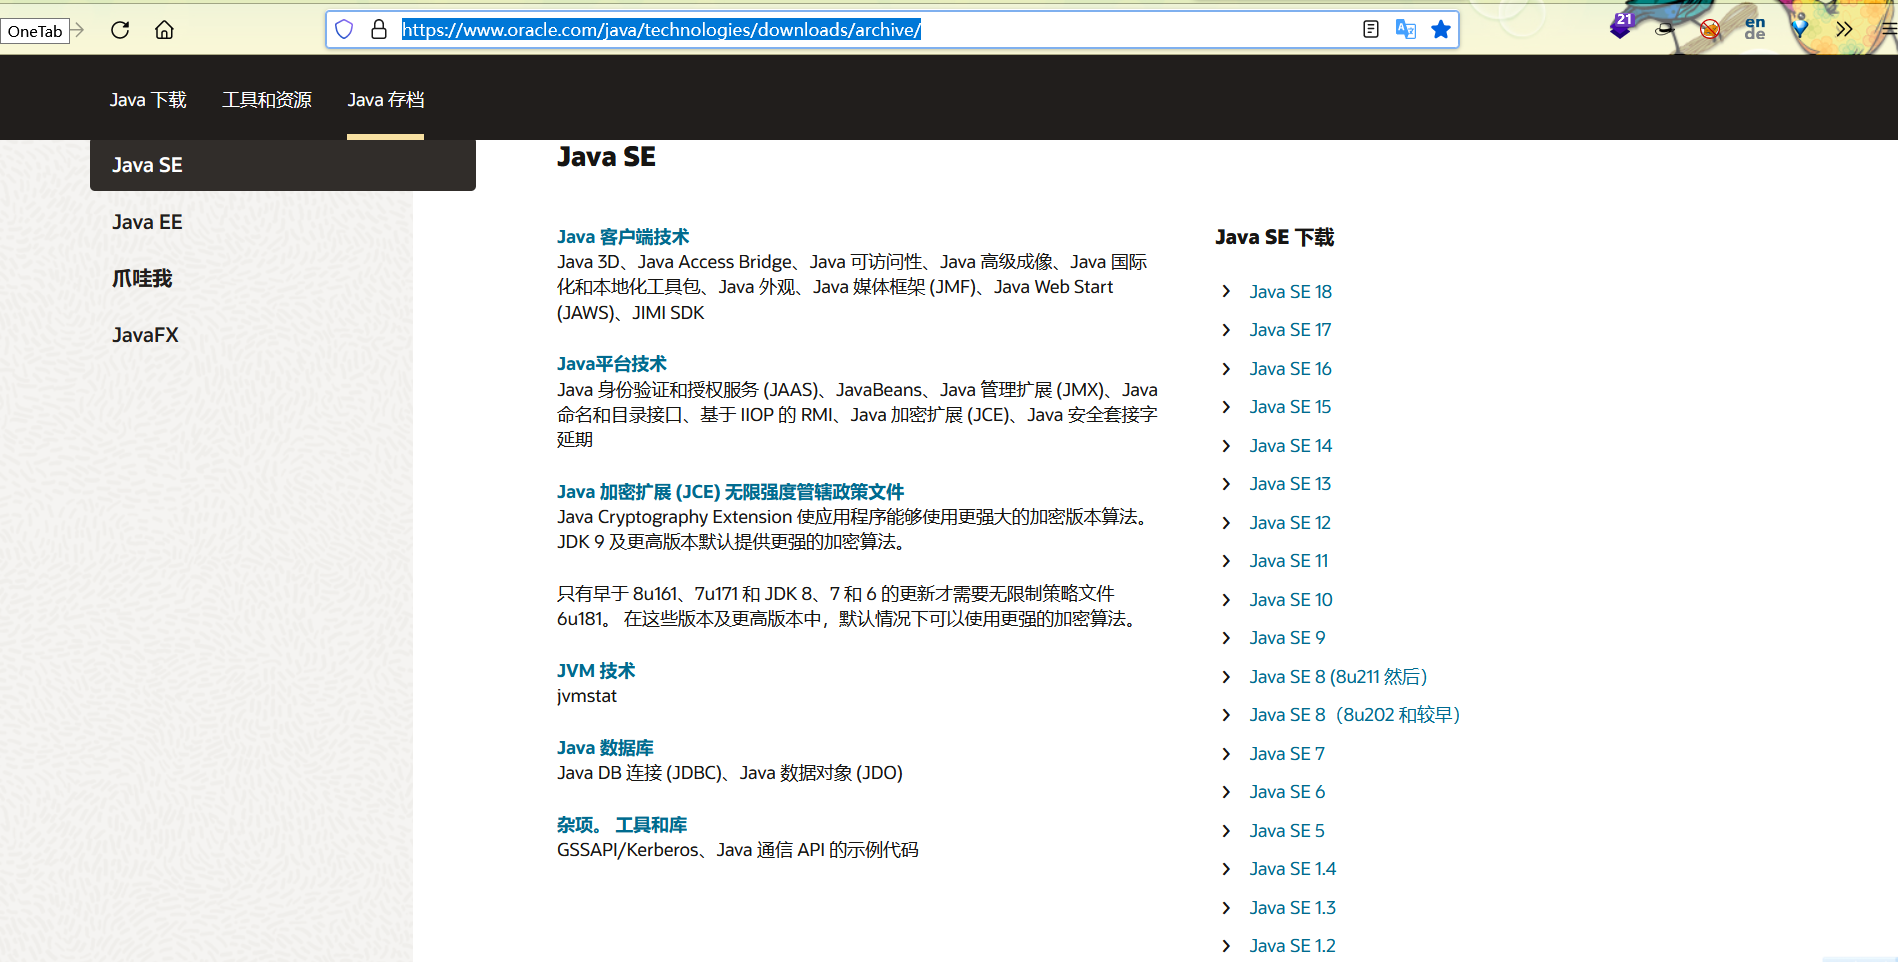1898x962 pixels.
Task: Open the Java 客户端技术 link
Action: point(623,237)
